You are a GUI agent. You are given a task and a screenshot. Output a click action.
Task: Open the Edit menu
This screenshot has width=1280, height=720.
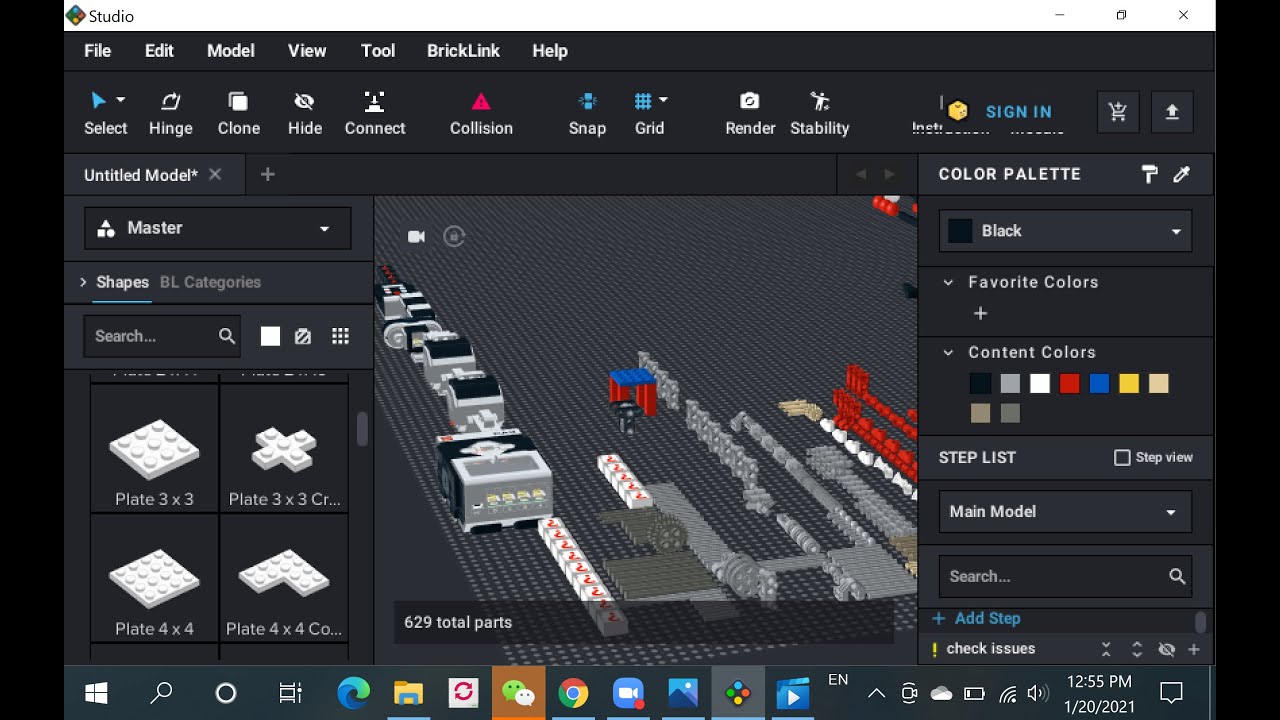pos(159,51)
